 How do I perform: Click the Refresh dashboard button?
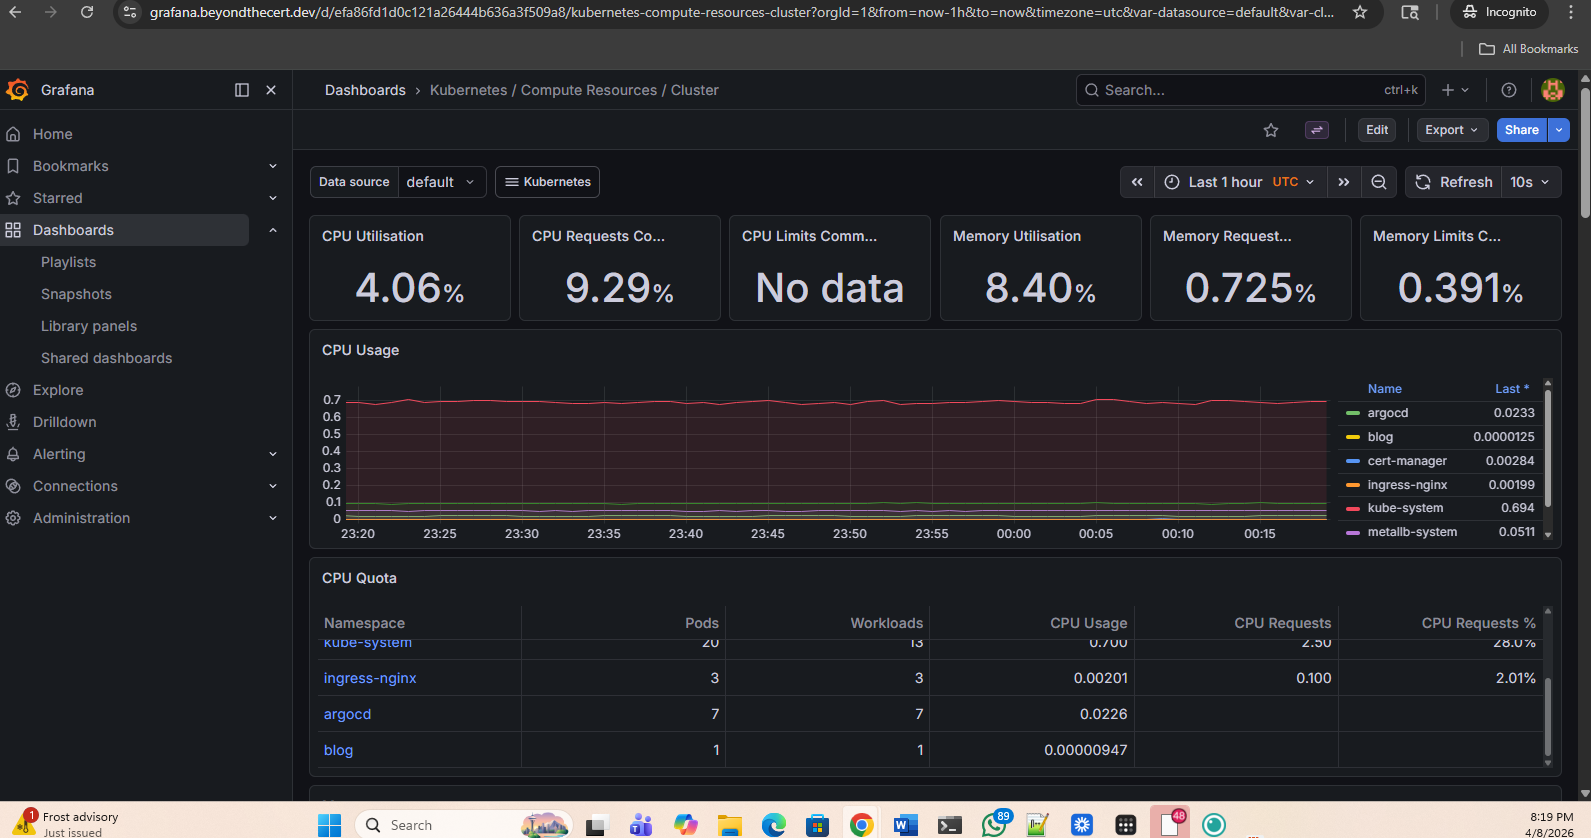[1454, 182]
